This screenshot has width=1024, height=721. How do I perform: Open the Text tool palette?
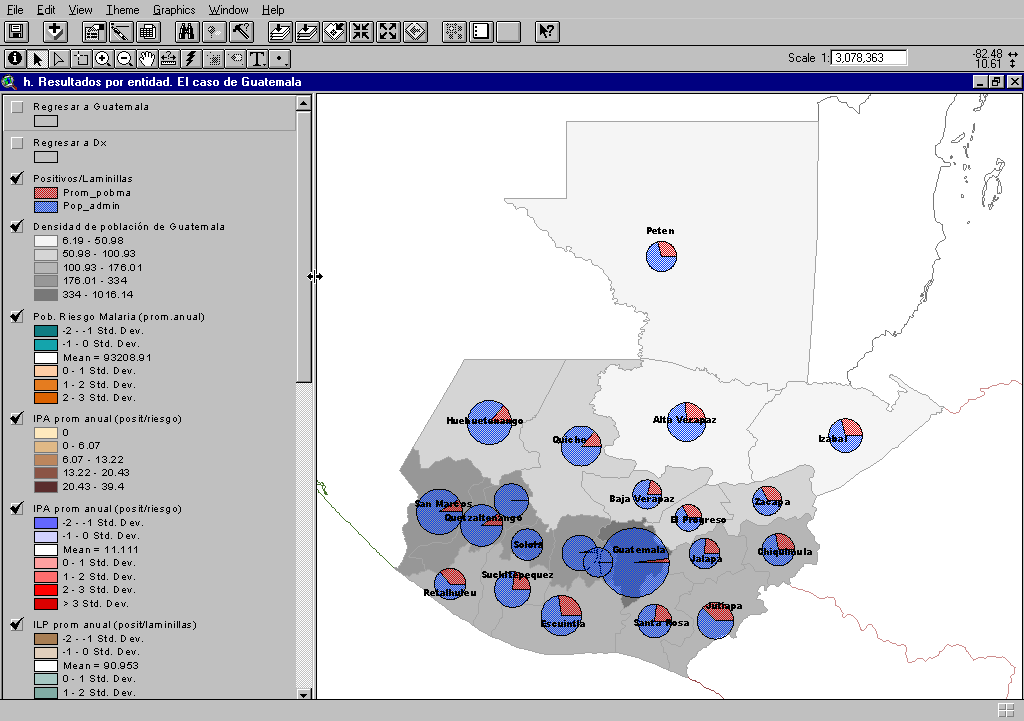tap(258, 59)
